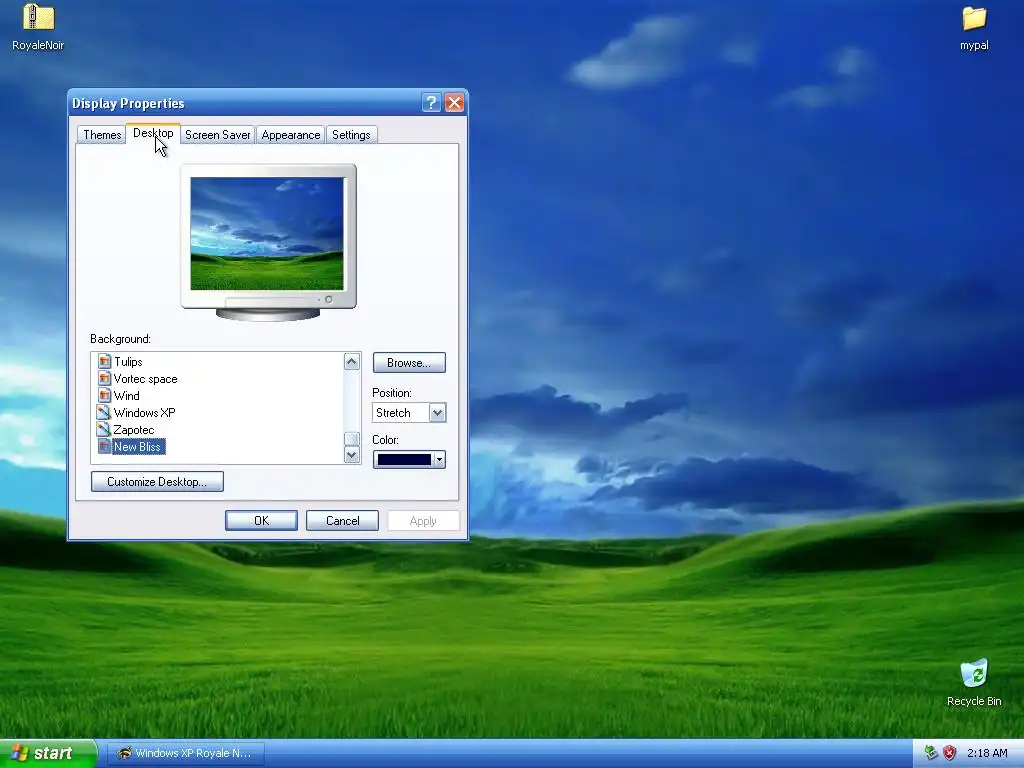The height and width of the screenshot is (768, 1024).
Task: Click the 2:18 AM taskbar clock
Action: [x=987, y=753]
